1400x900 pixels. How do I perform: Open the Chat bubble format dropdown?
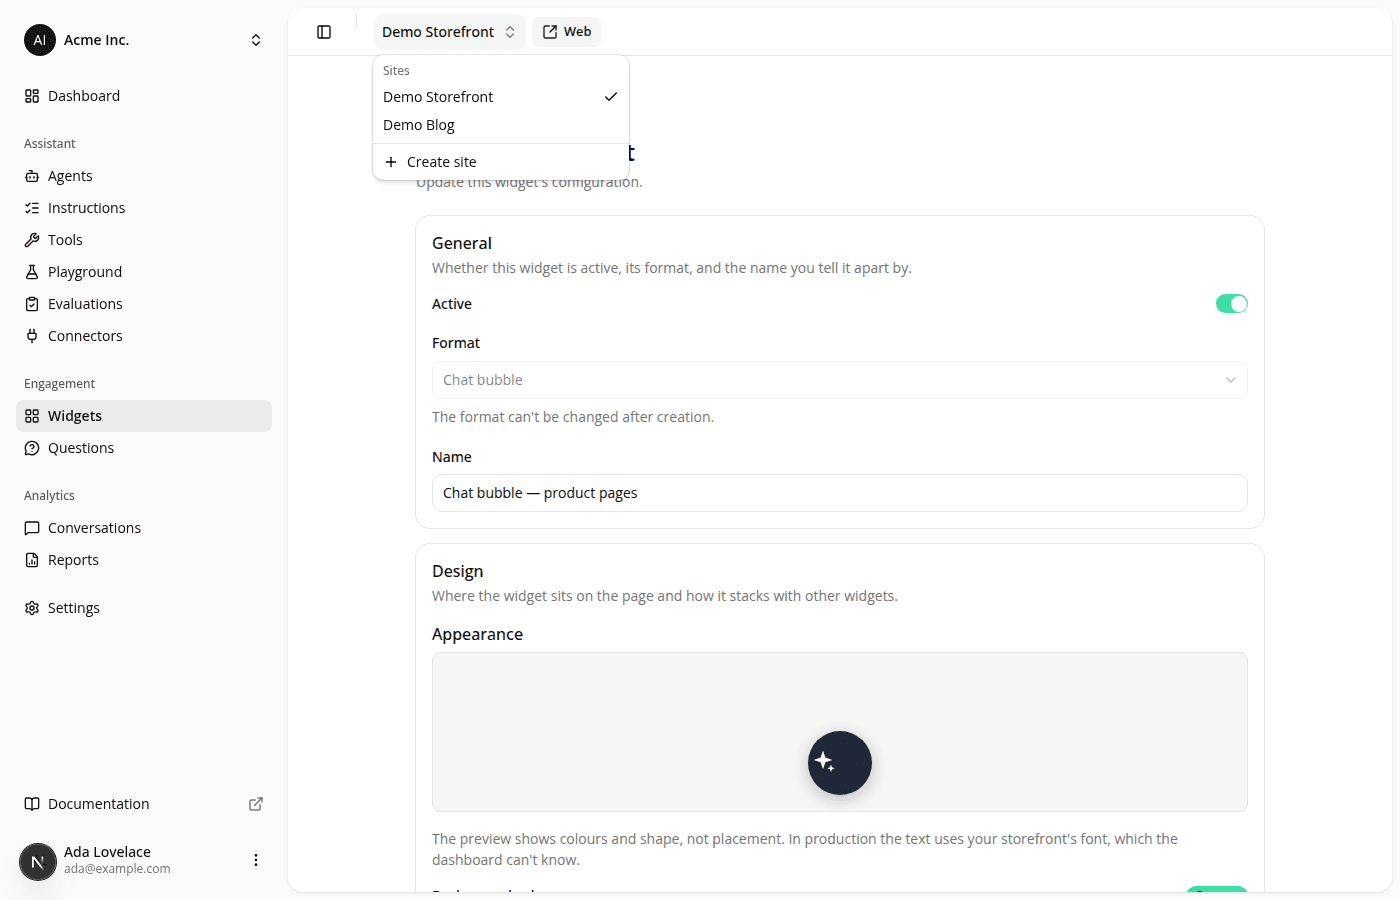point(840,380)
